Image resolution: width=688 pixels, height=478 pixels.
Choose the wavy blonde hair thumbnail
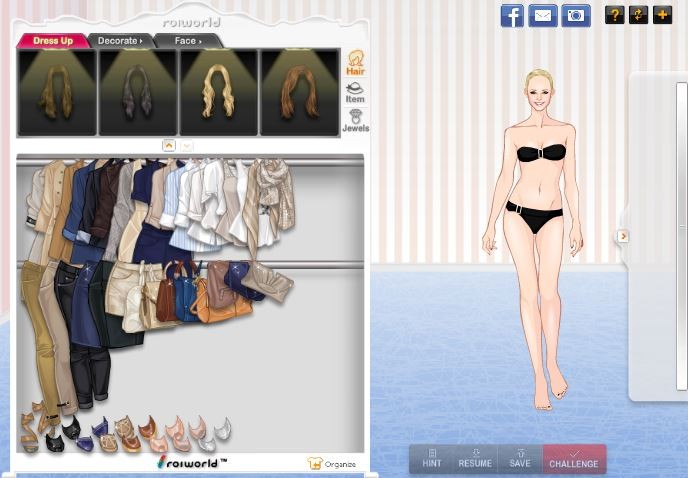219,92
